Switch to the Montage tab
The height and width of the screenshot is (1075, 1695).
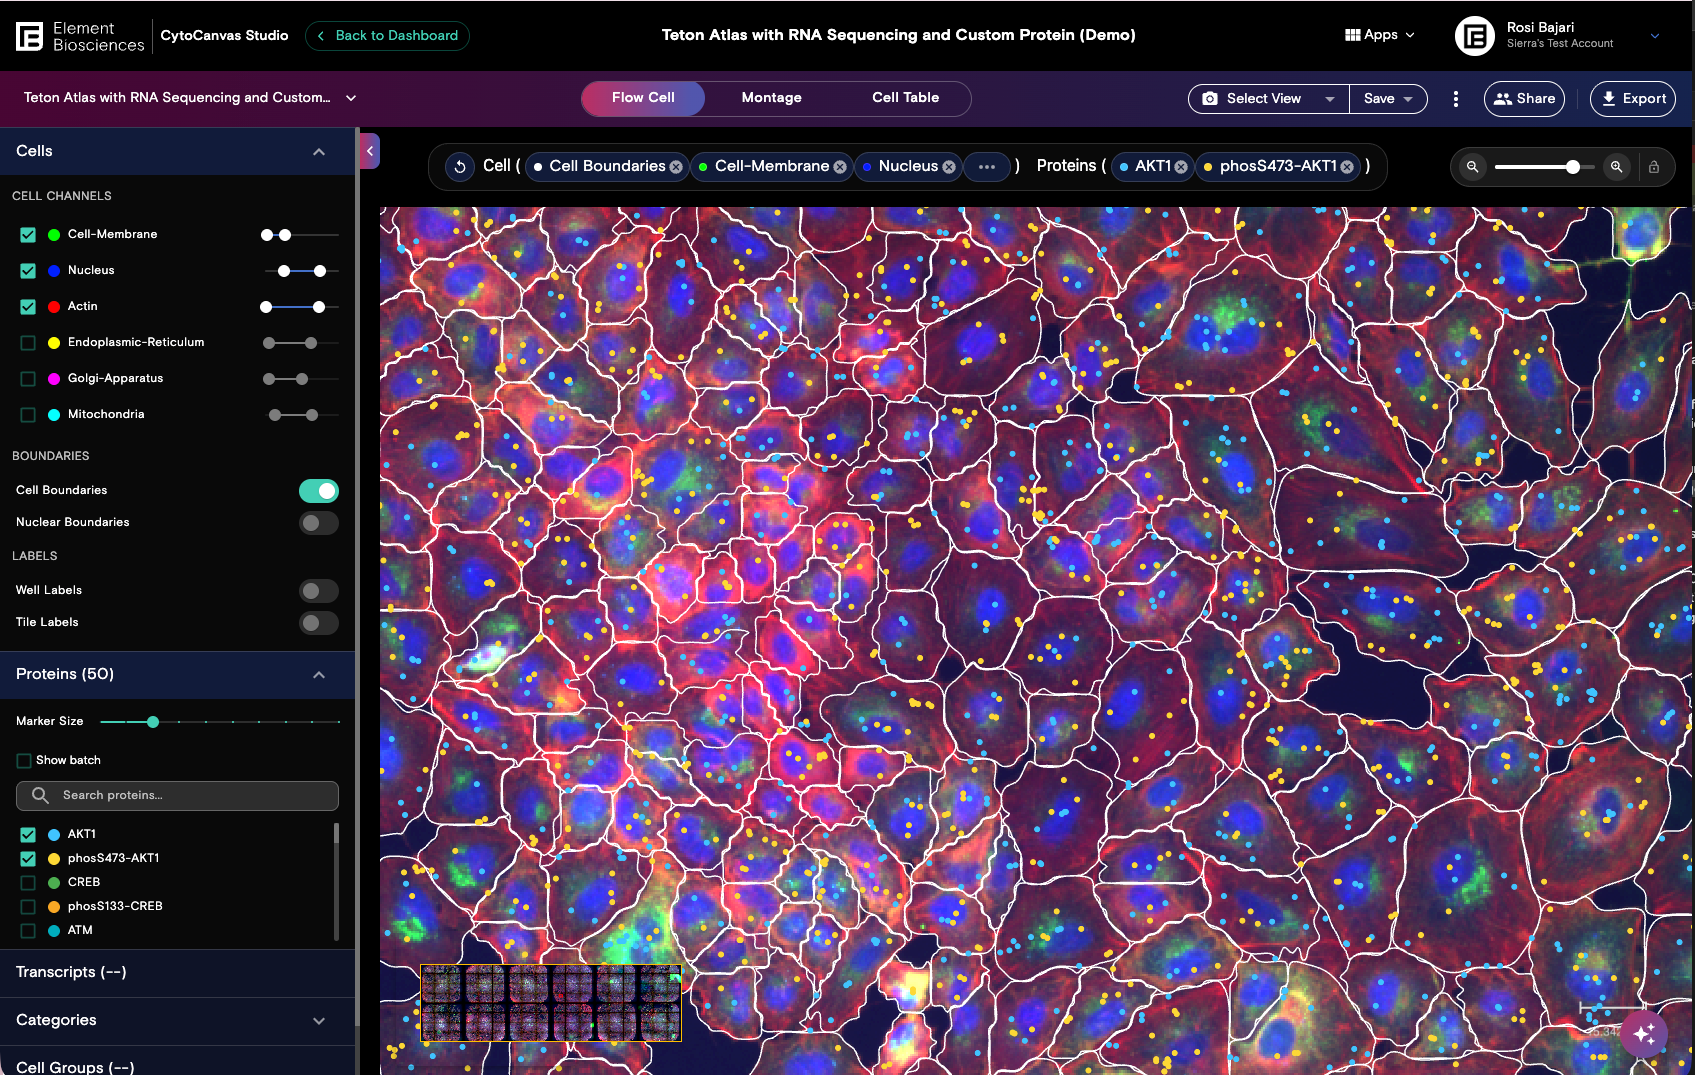(771, 98)
